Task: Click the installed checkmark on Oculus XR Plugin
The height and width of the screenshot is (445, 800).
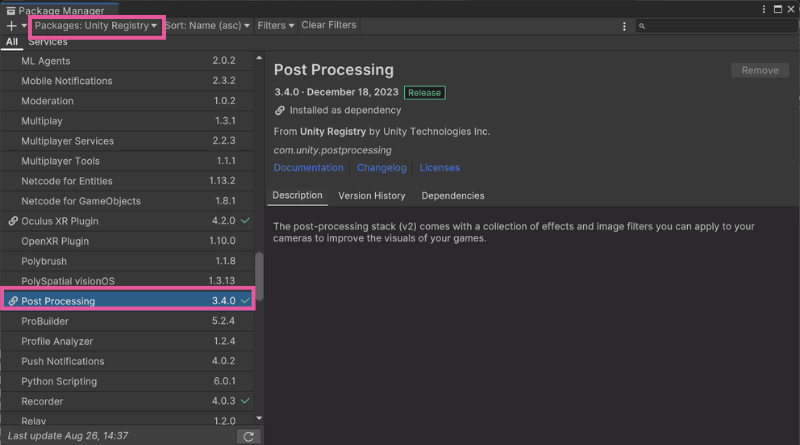Action: (245, 220)
